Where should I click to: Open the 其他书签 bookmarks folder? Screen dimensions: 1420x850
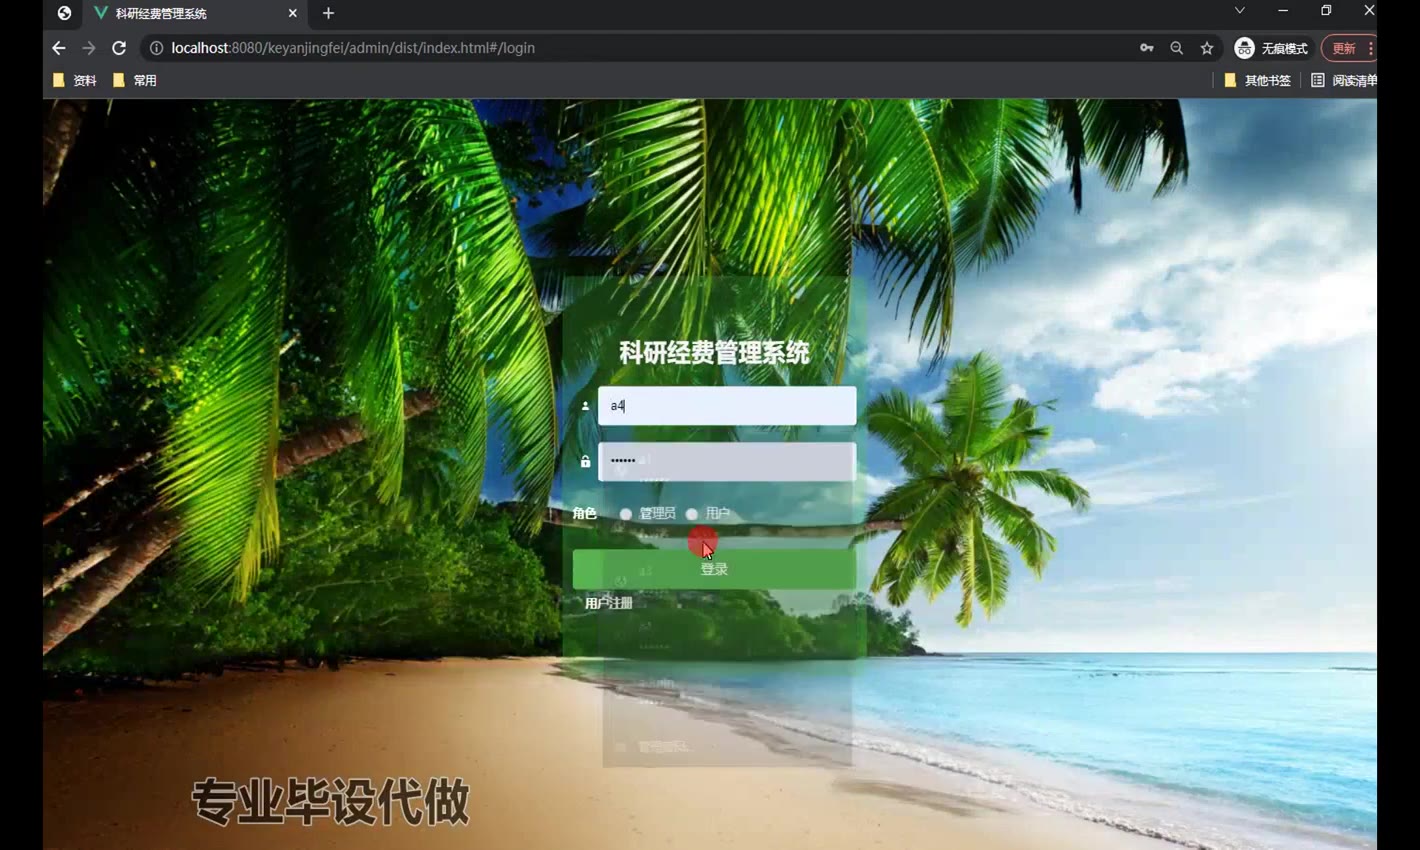[1257, 80]
